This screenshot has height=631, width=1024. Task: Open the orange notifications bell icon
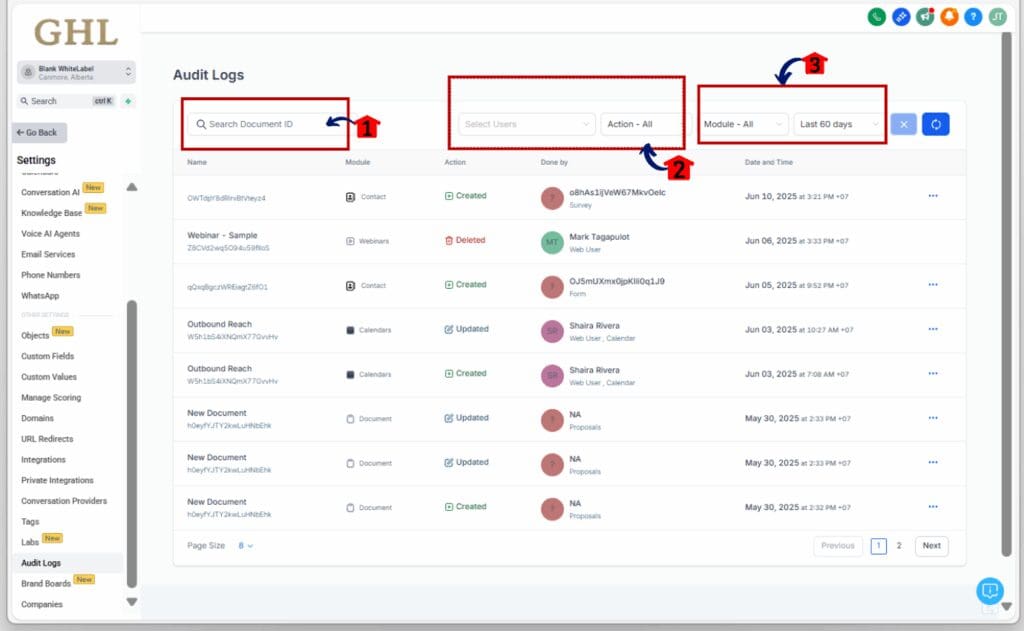[949, 17]
